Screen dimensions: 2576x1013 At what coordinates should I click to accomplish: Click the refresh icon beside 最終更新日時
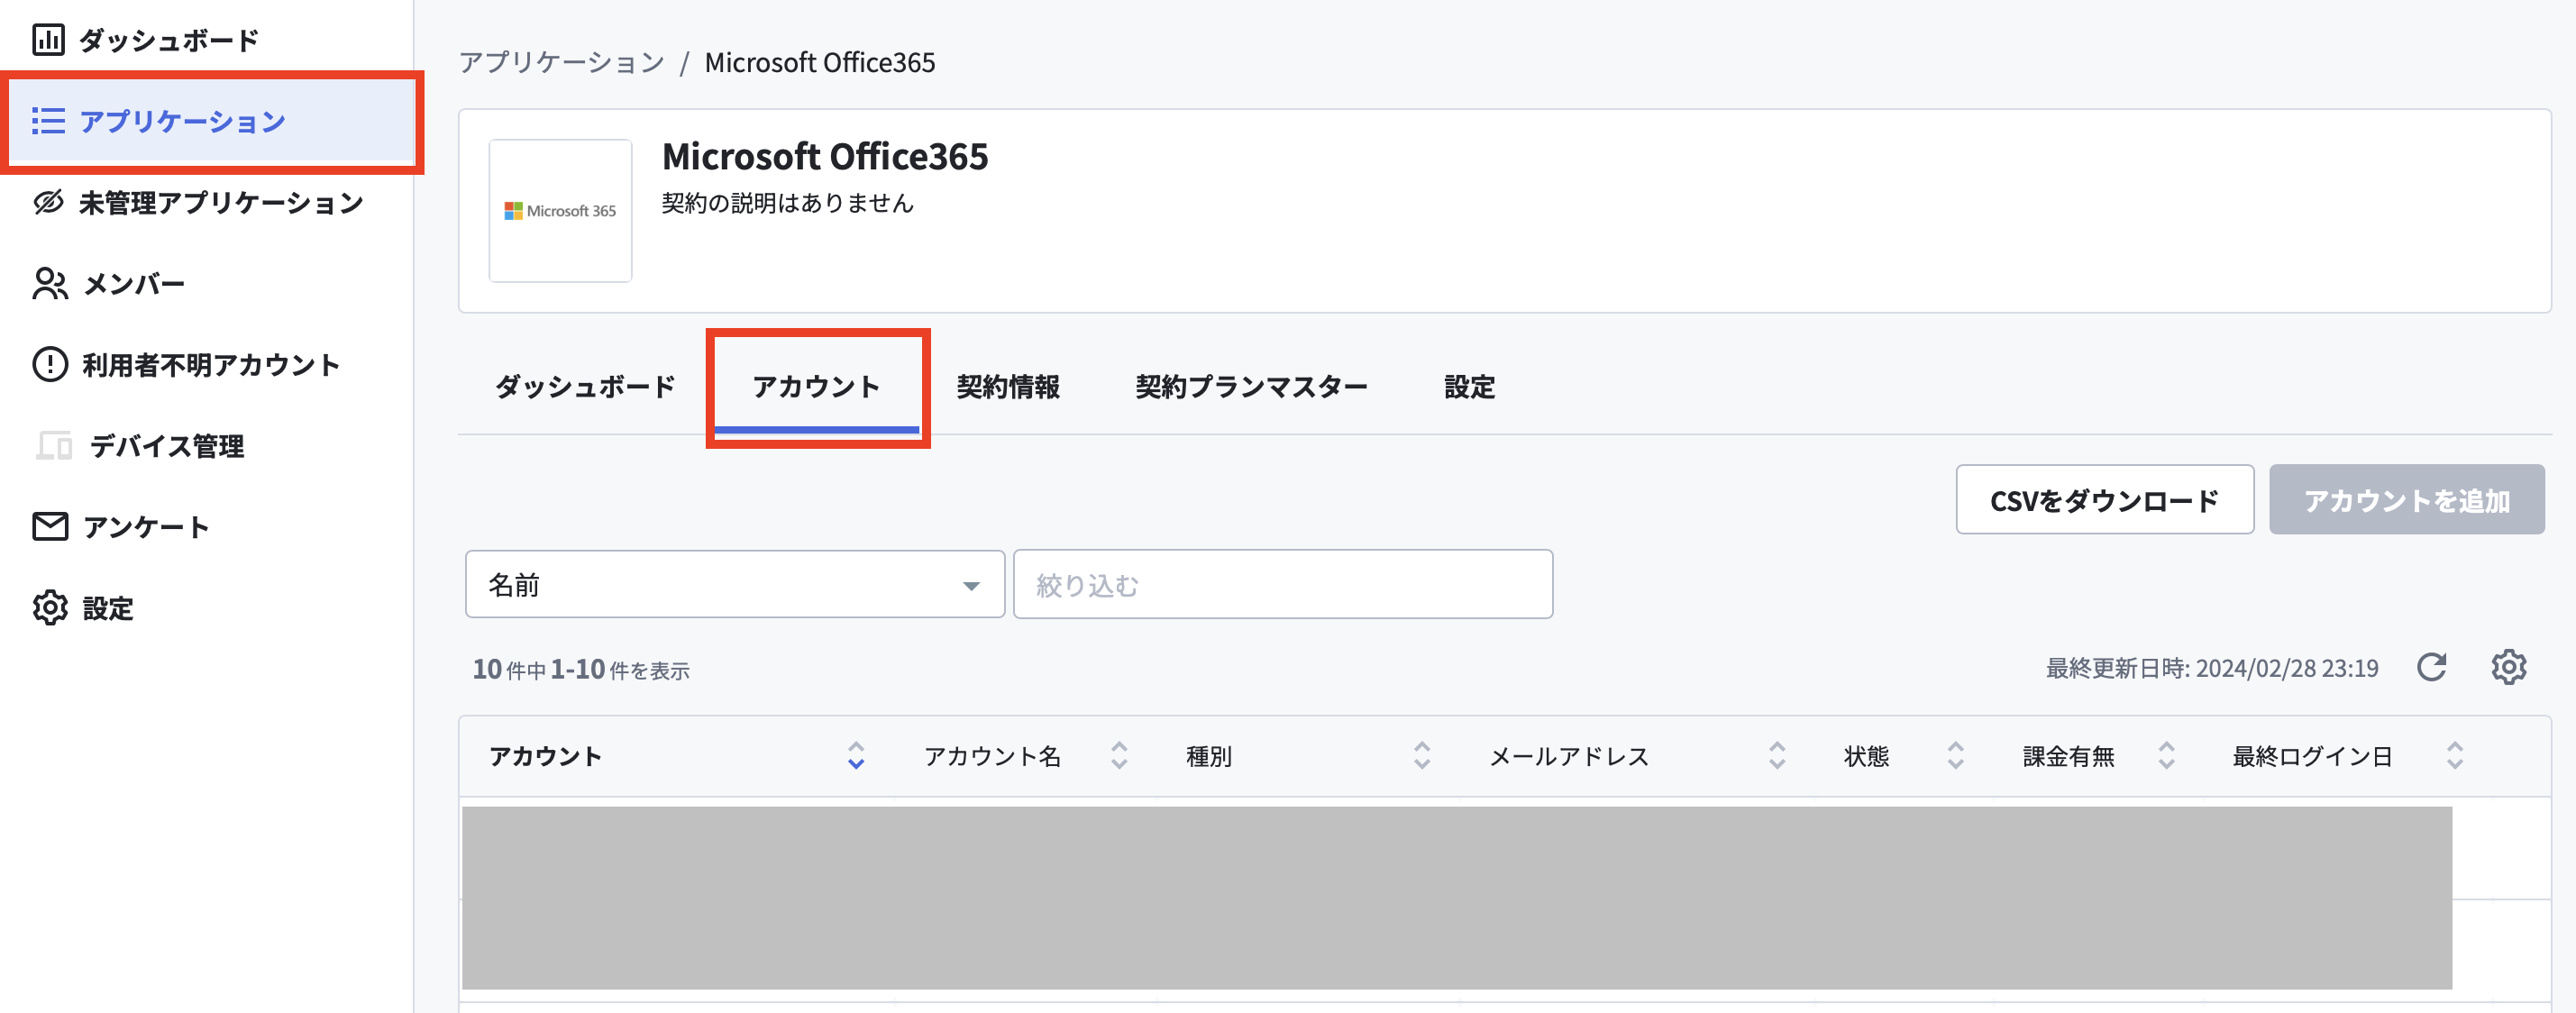coord(2431,667)
